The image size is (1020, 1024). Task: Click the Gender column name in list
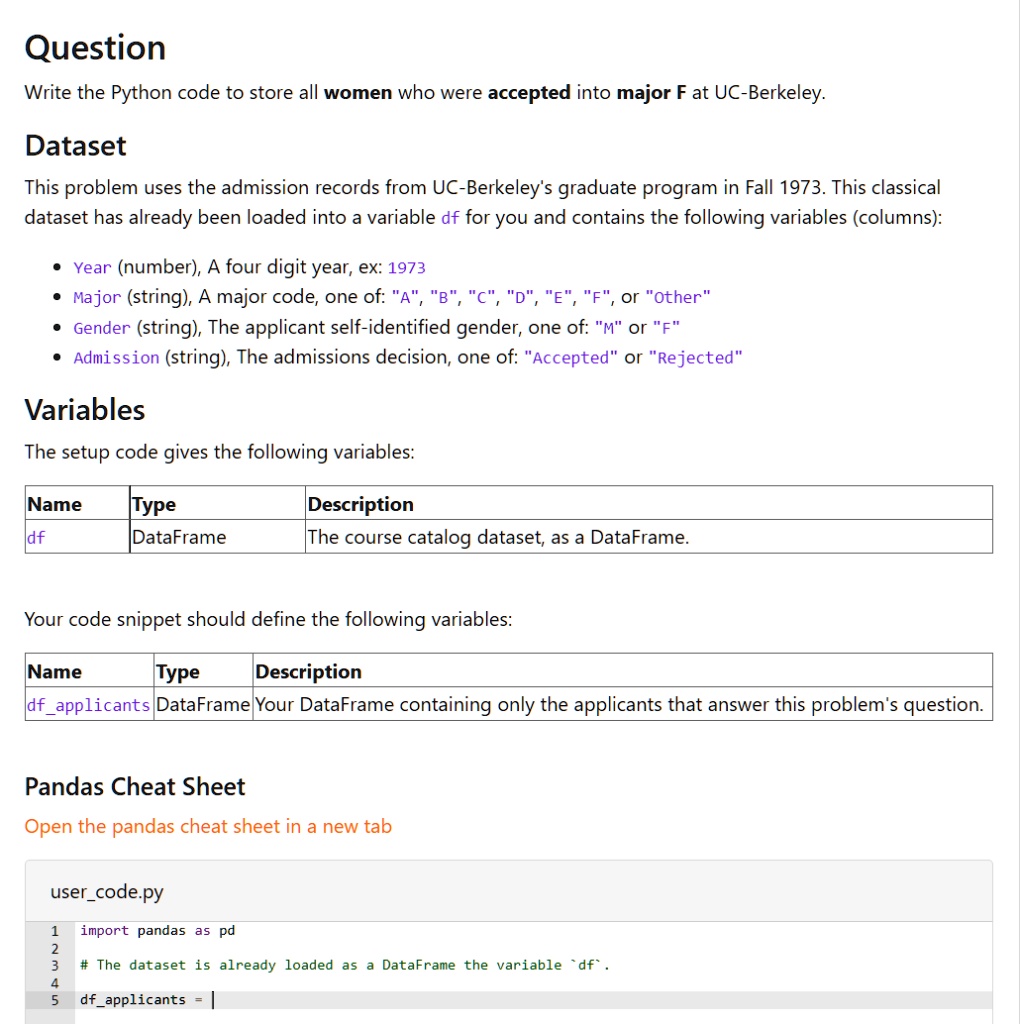pos(102,328)
